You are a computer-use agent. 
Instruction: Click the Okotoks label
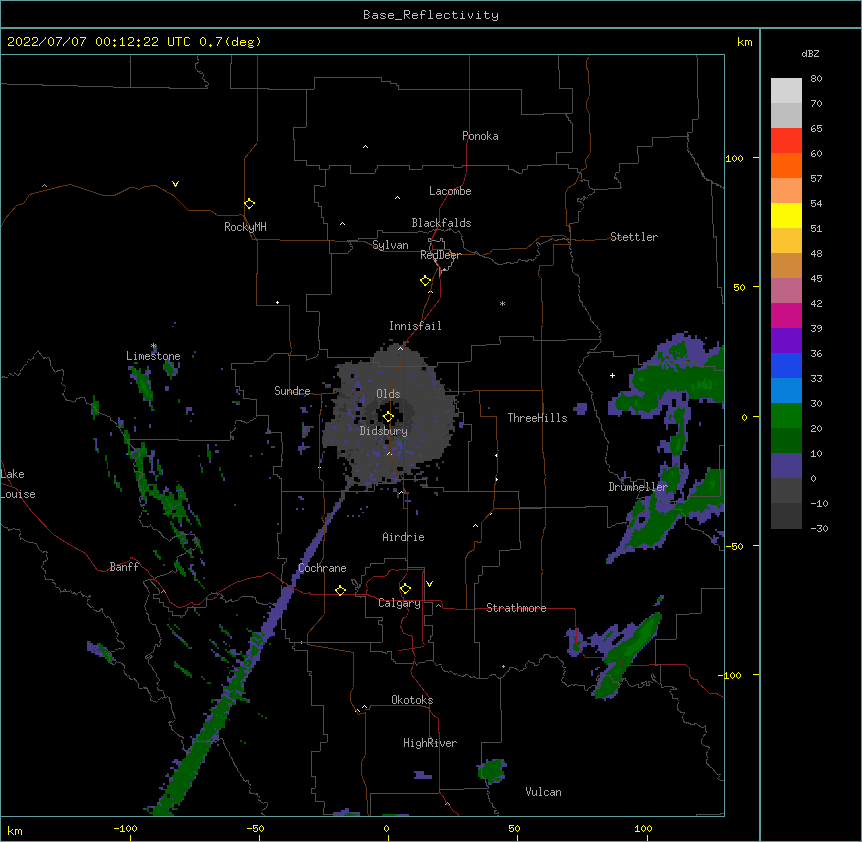412,700
